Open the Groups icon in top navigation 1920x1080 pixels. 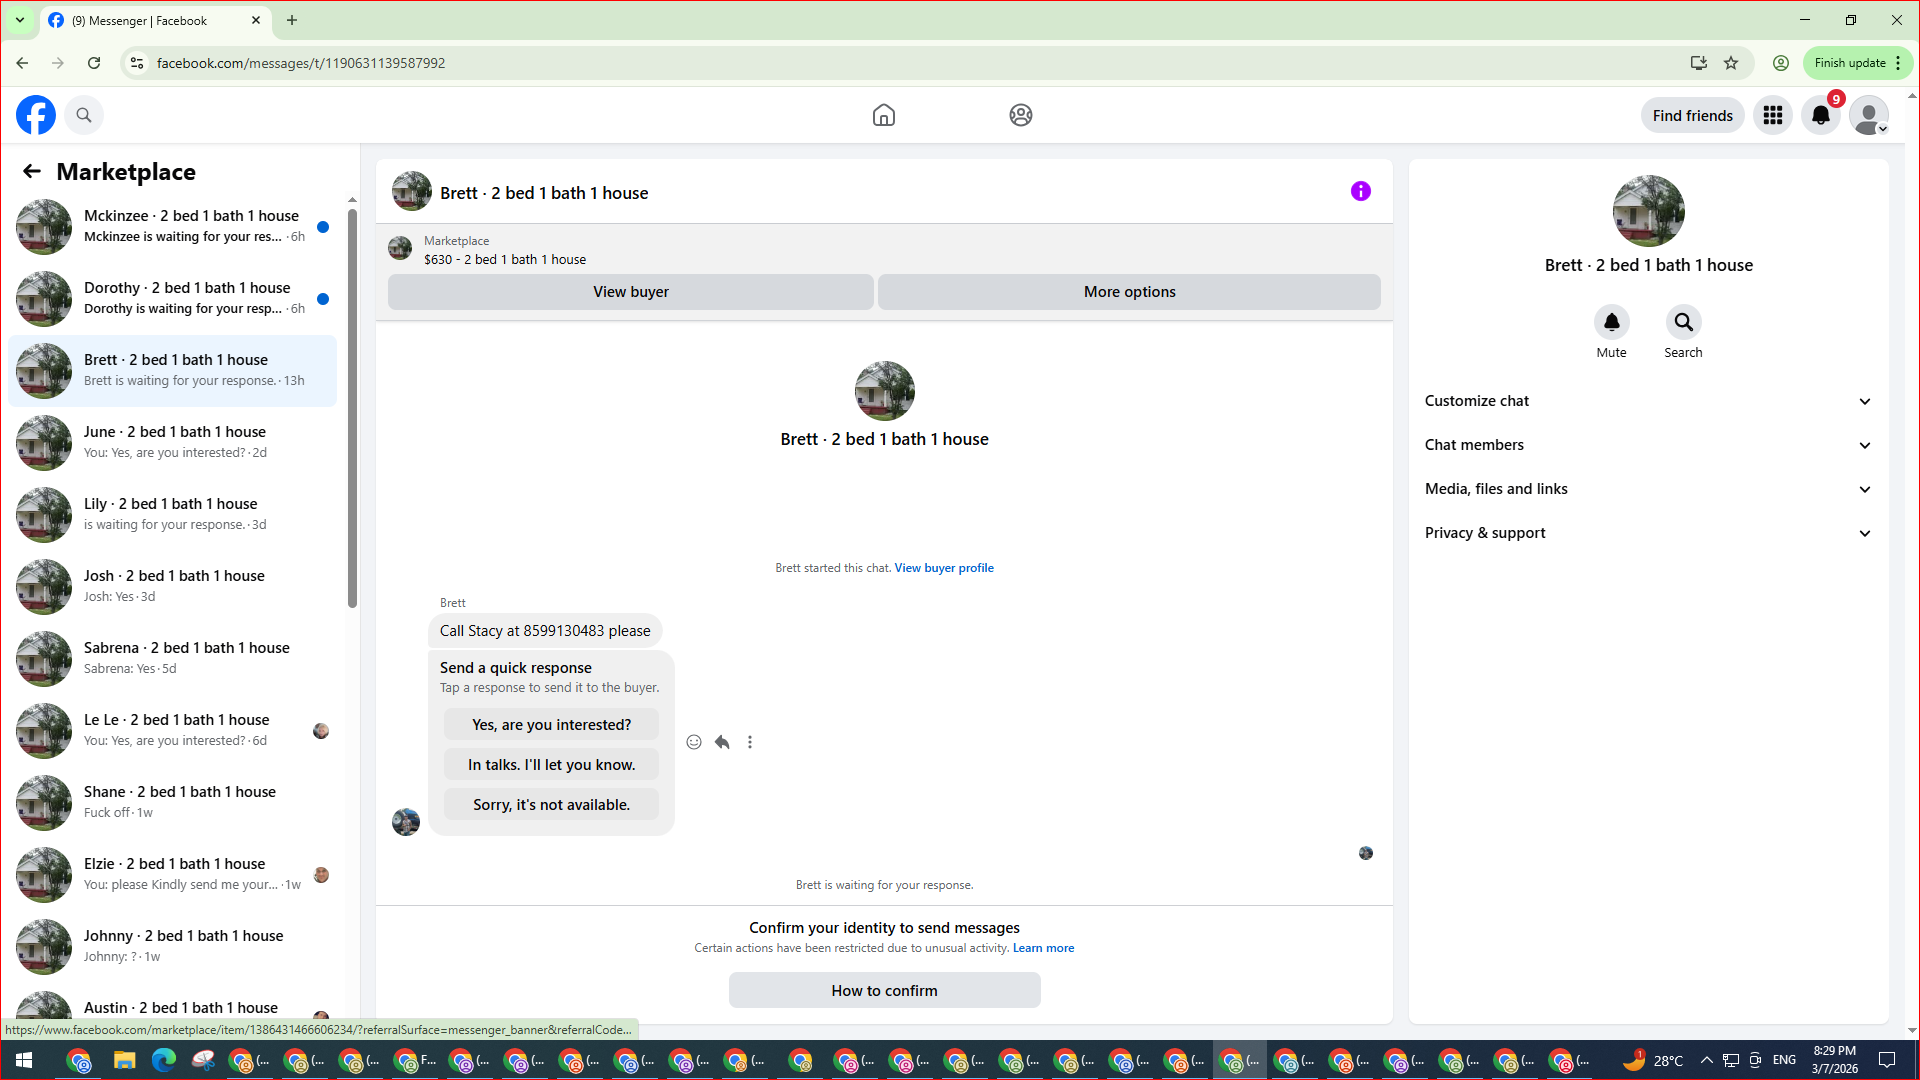[x=1020, y=115]
